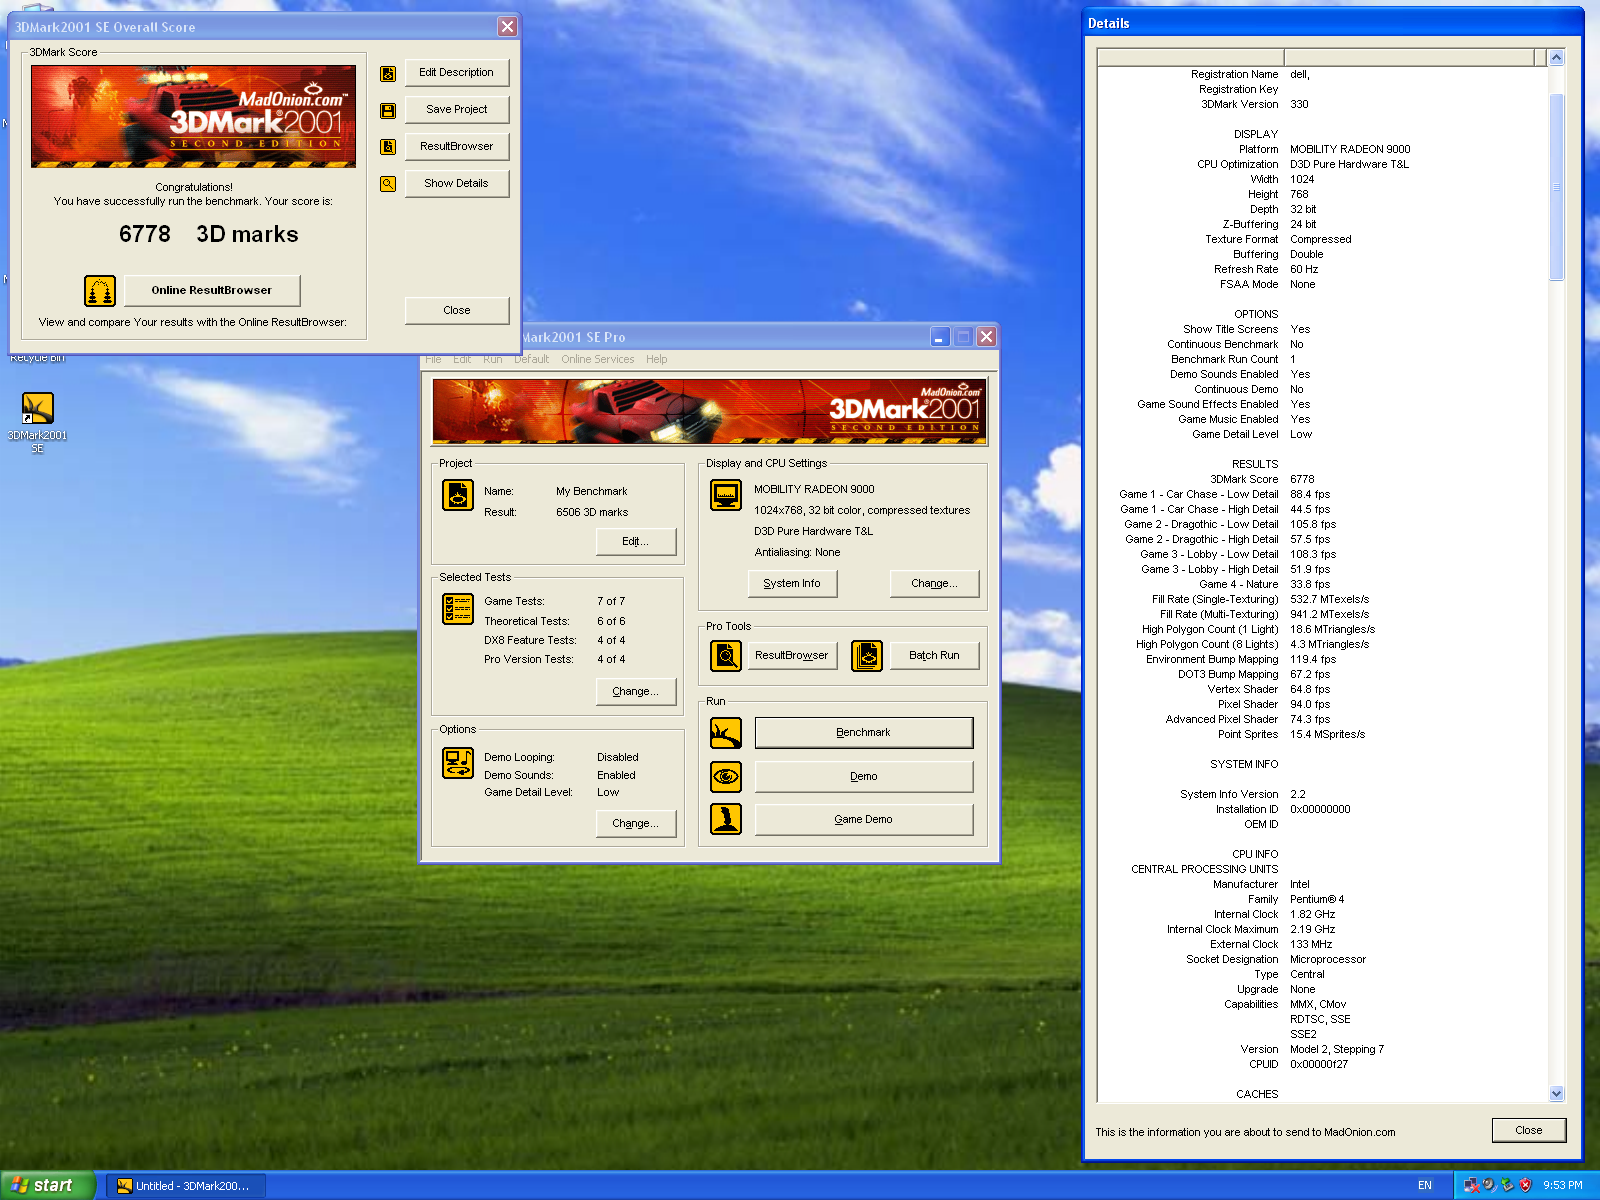Click the Untitled - 3DMark2001 taskbar button
Viewport: 1600px width, 1200px height.
(186, 1186)
